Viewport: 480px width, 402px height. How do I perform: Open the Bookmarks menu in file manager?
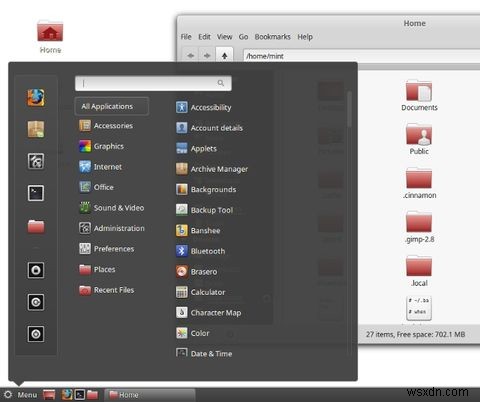[x=272, y=37]
